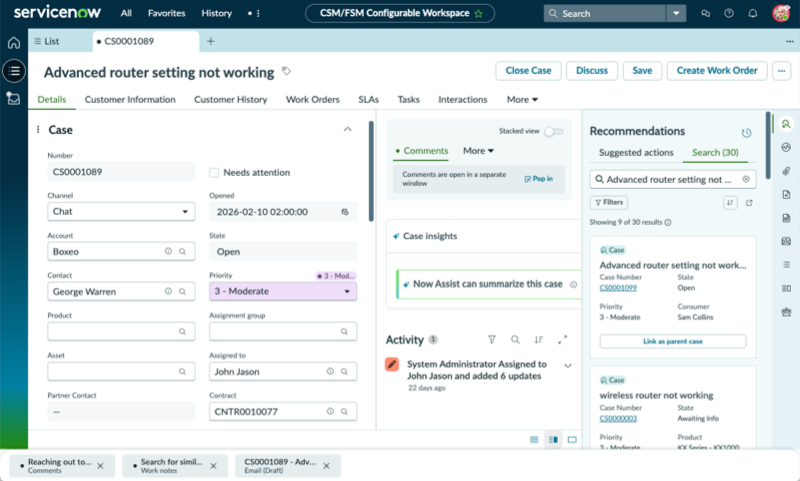Open the search scope dropdown arrow in header
The height and width of the screenshot is (481, 800).
676,14
